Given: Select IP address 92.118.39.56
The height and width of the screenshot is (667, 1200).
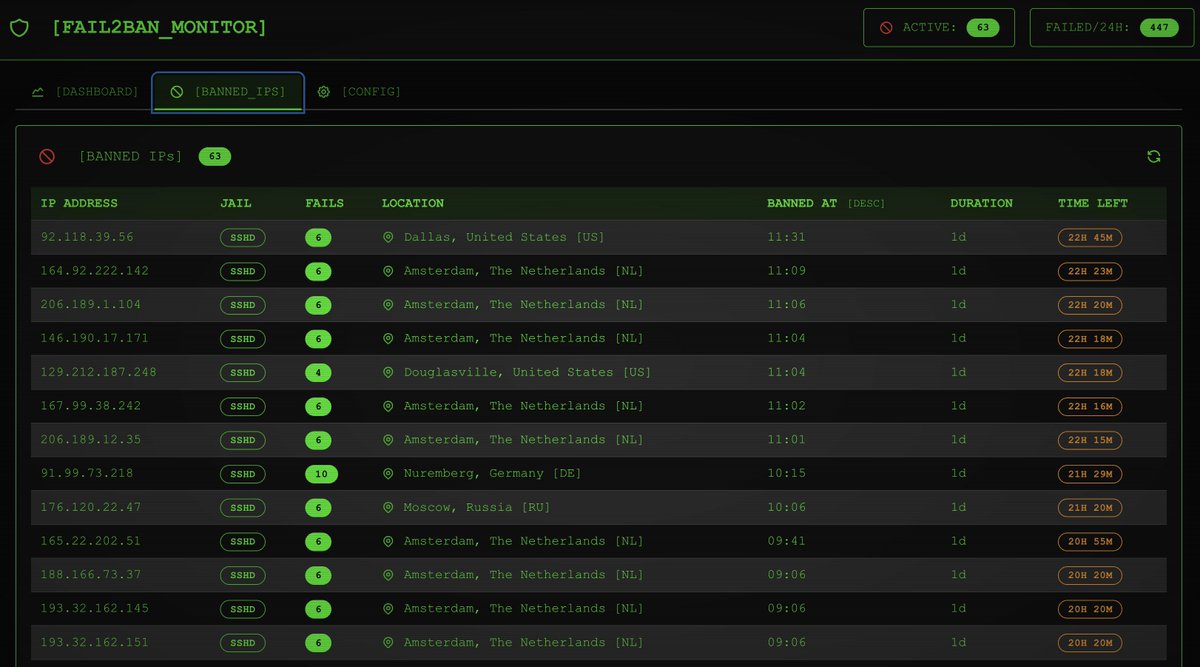Looking at the screenshot, I should 87,238.
